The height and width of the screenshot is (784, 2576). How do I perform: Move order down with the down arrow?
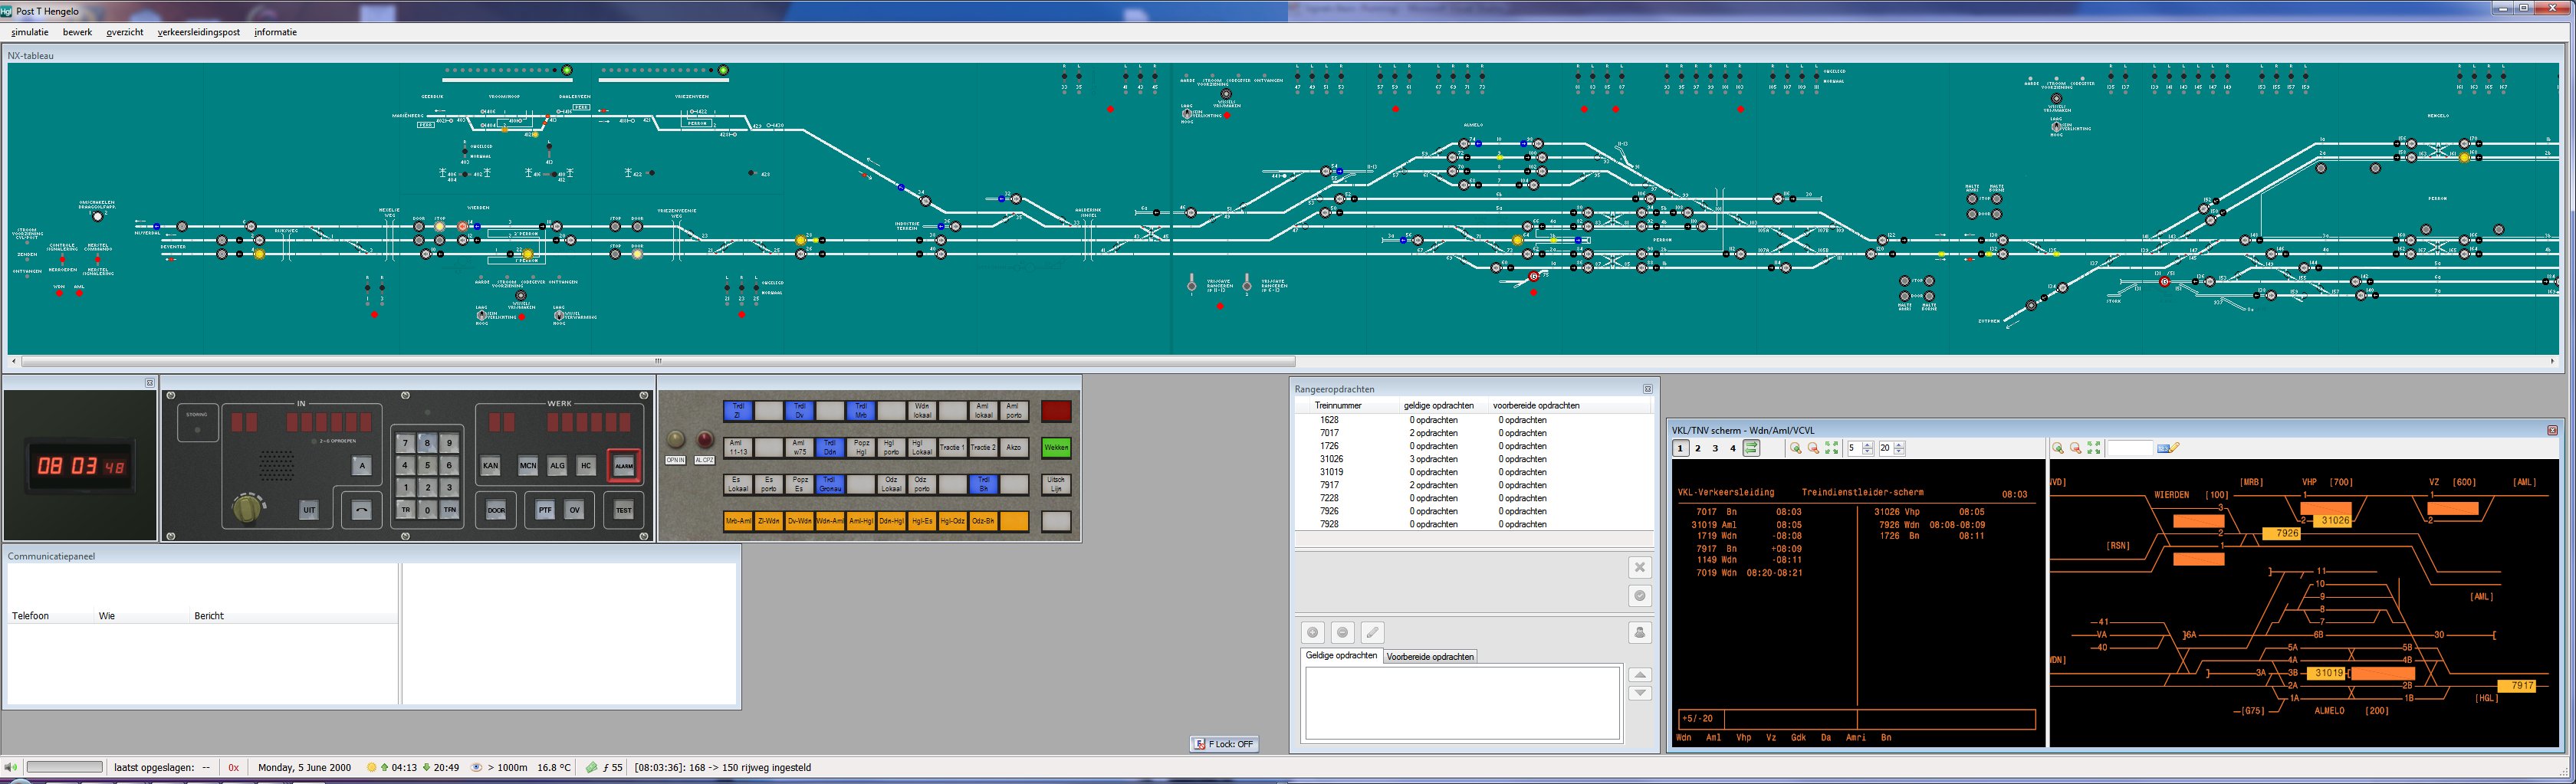(1639, 693)
